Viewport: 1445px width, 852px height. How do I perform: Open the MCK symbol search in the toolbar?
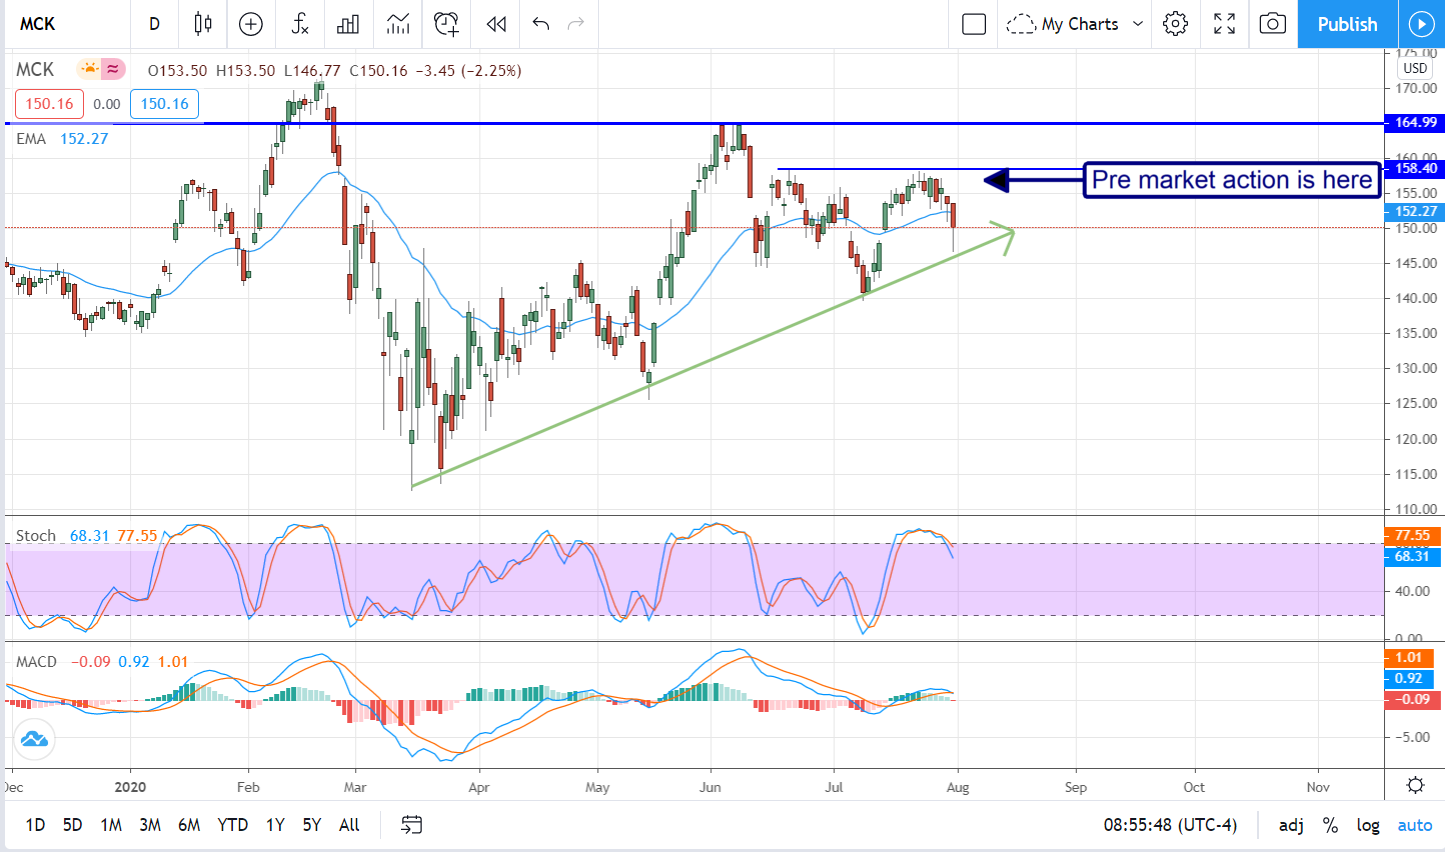click(x=38, y=24)
